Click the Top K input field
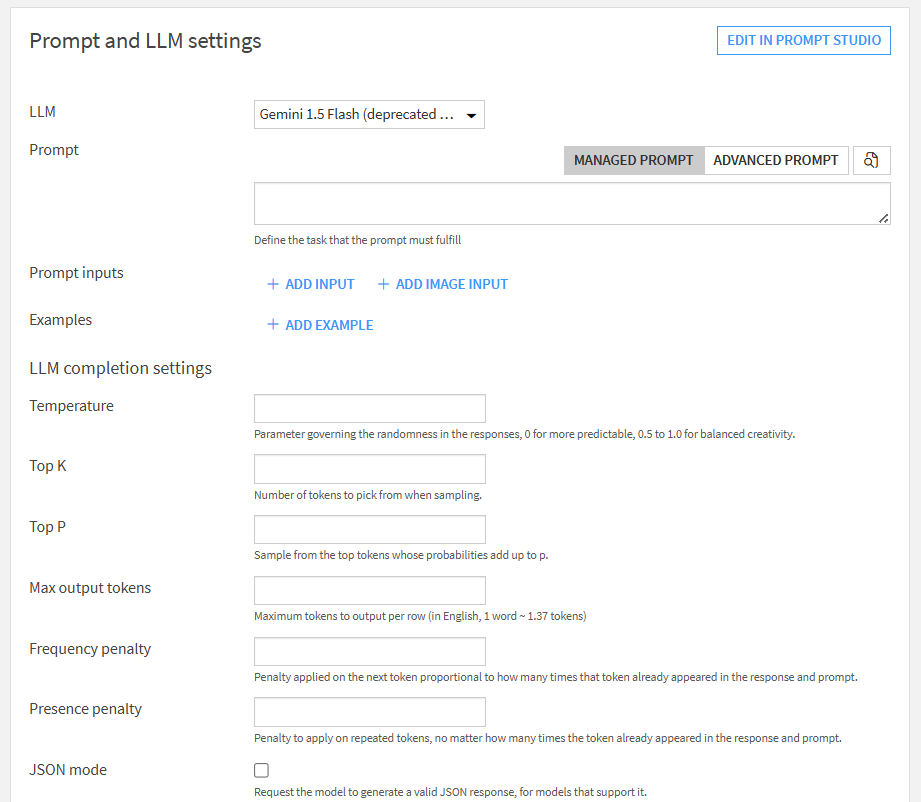 [370, 469]
